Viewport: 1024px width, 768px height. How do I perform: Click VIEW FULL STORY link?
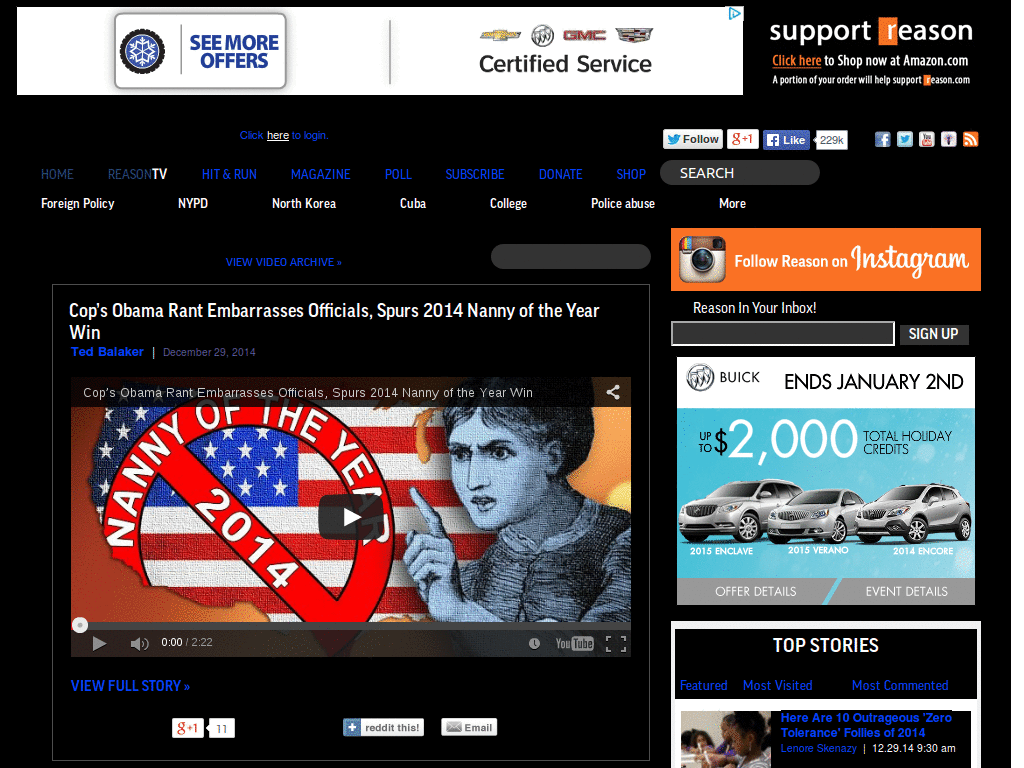[130, 686]
